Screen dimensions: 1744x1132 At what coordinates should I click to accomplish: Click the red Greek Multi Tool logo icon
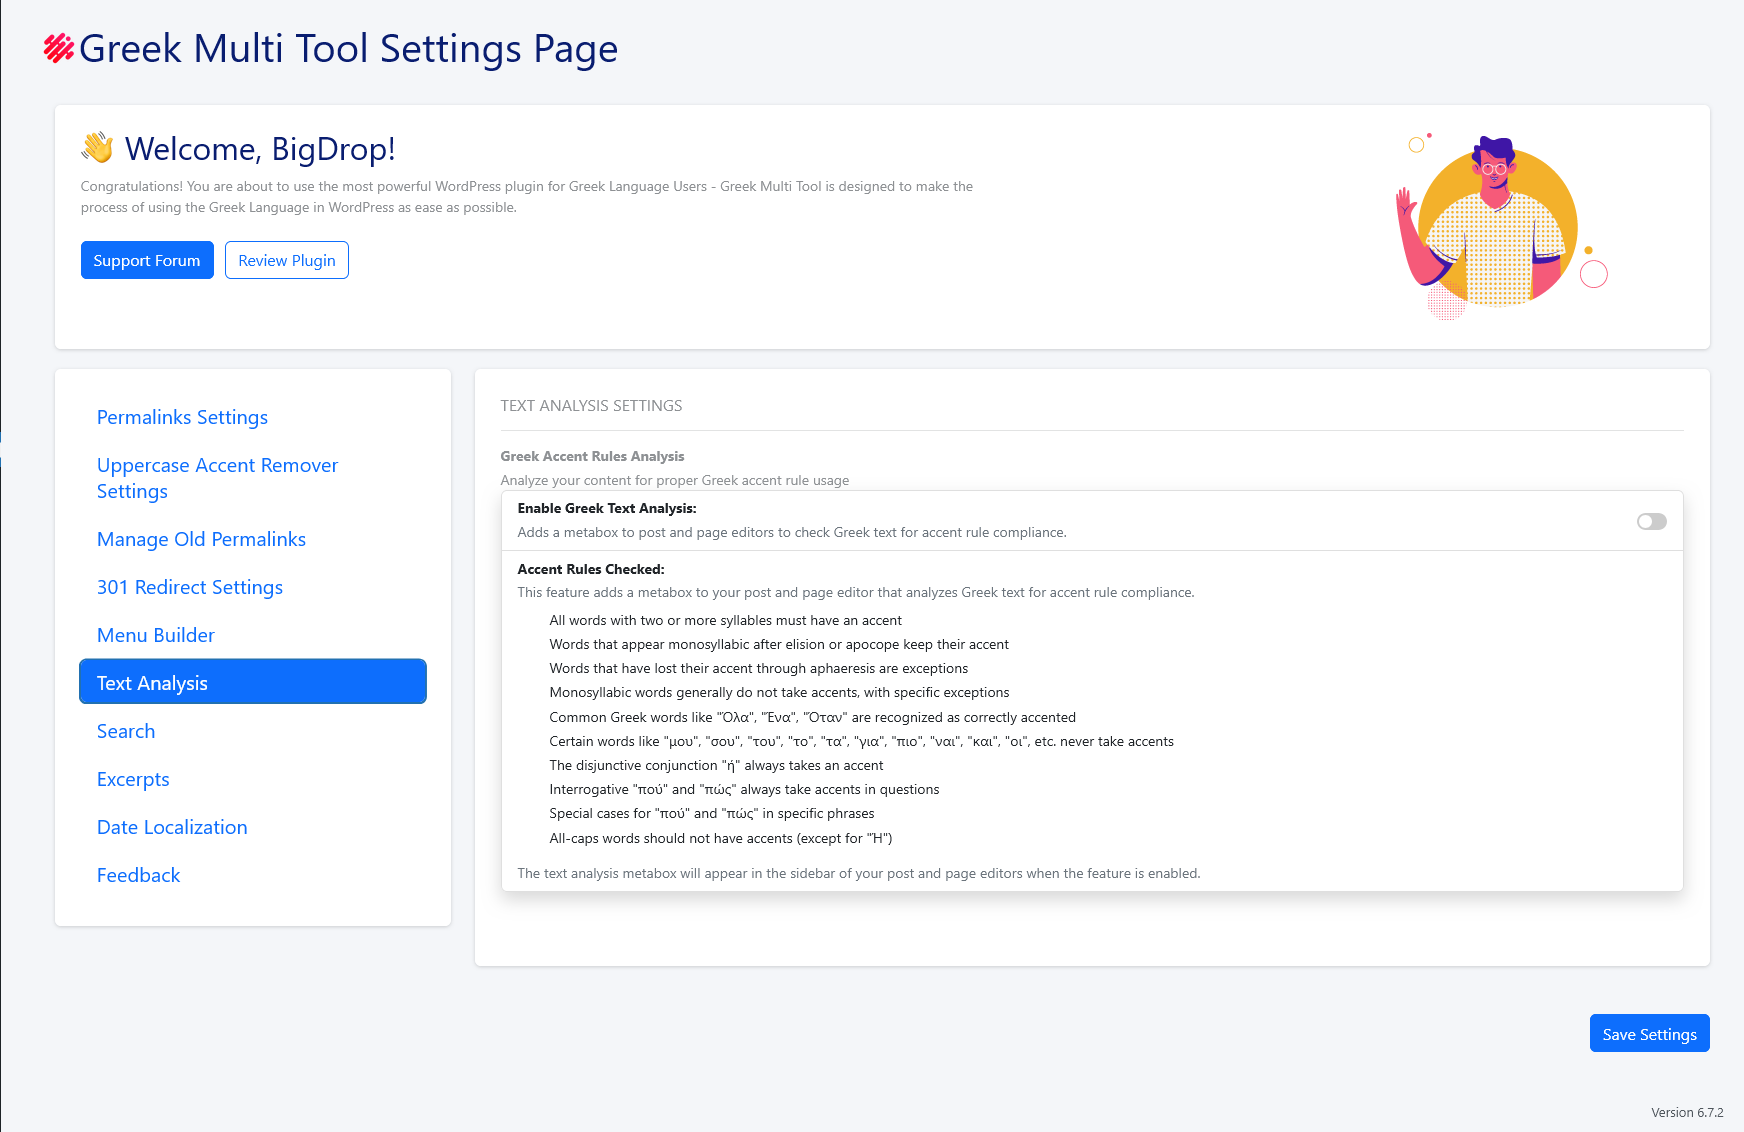pyautogui.click(x=59, y=48)
